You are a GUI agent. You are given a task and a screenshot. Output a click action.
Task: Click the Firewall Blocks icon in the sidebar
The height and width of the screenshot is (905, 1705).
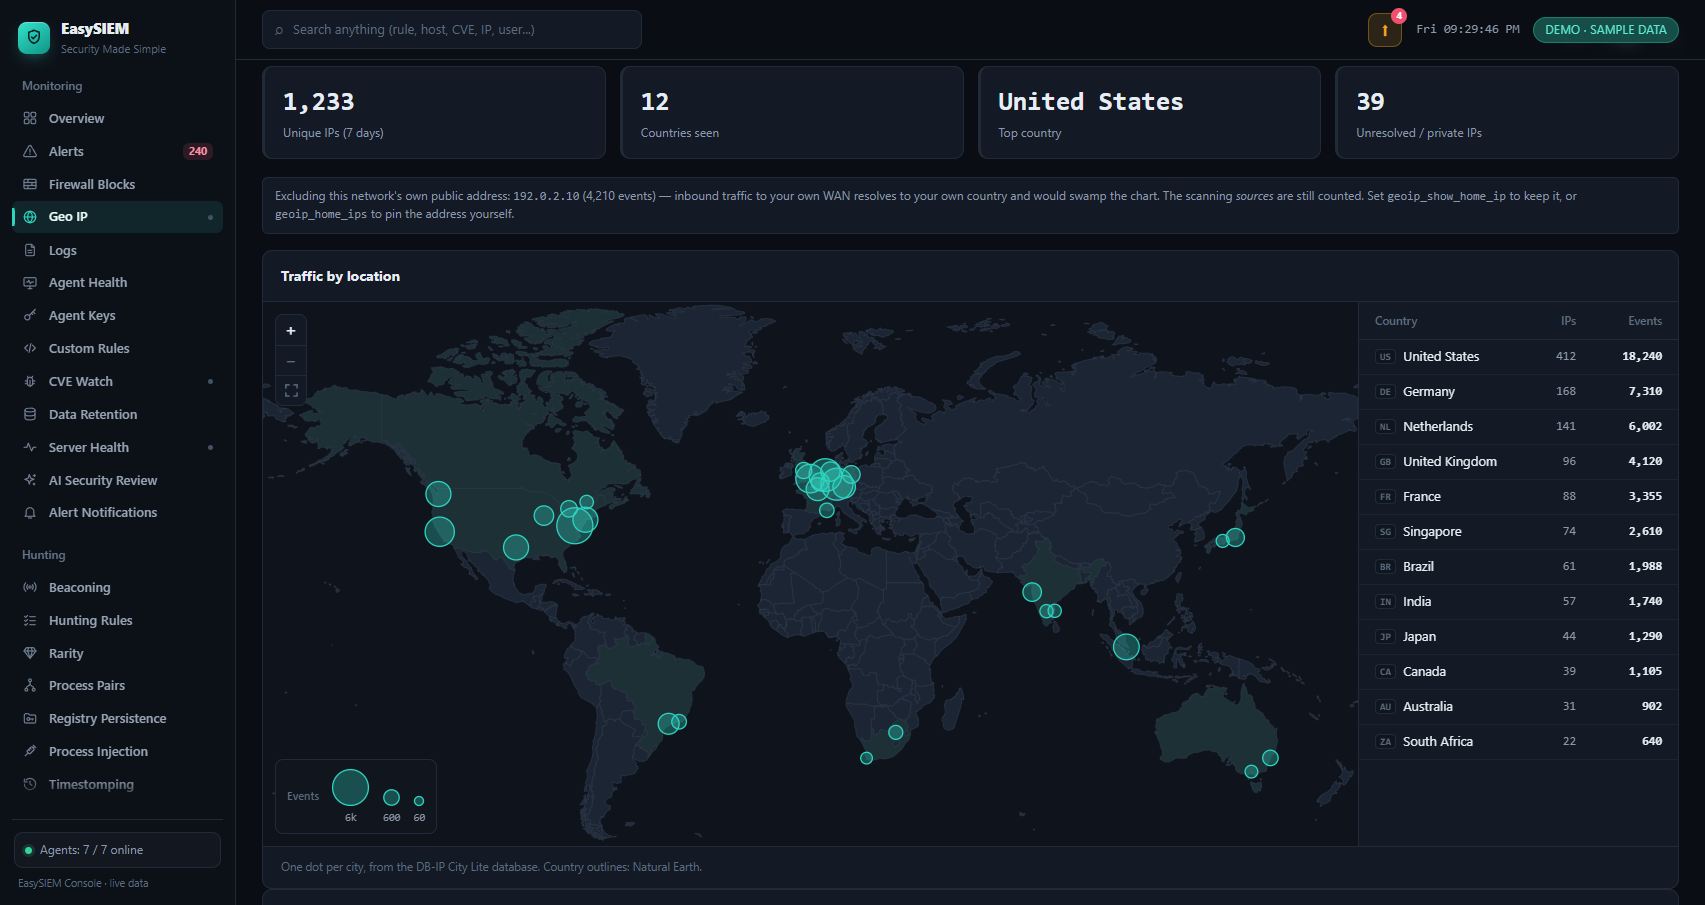[x=30, y=184]
